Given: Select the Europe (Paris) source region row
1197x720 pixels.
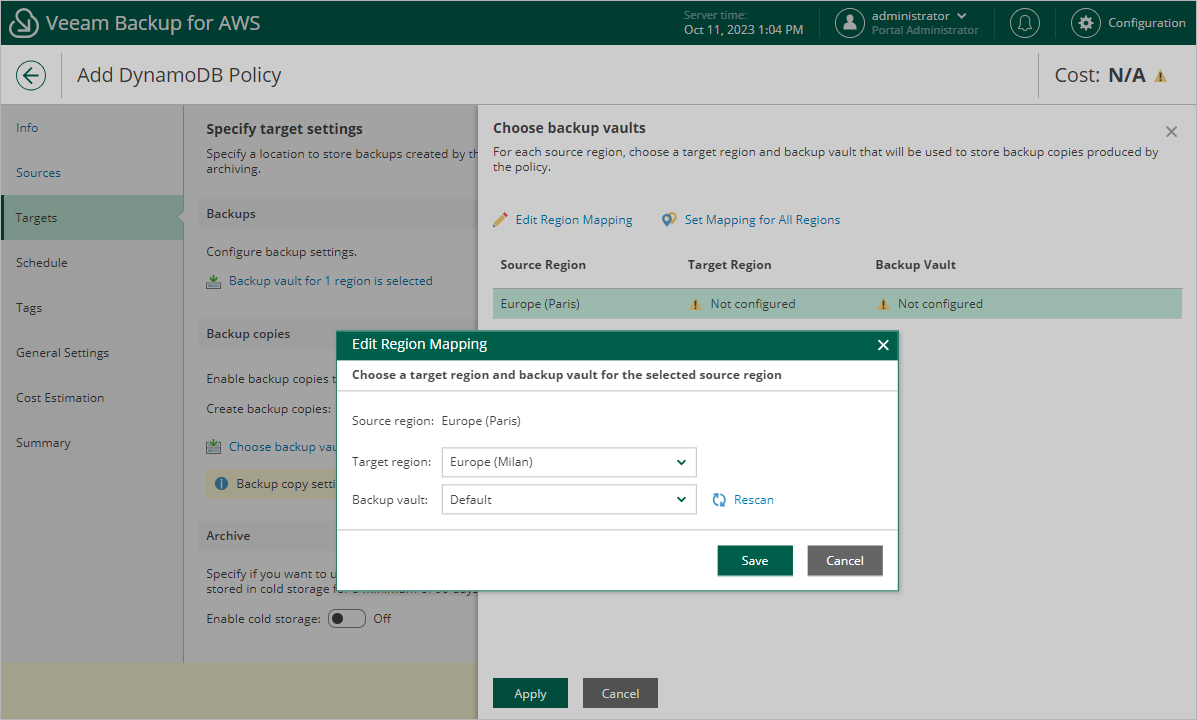Looking at the screenshot, I should pos(837,304).
